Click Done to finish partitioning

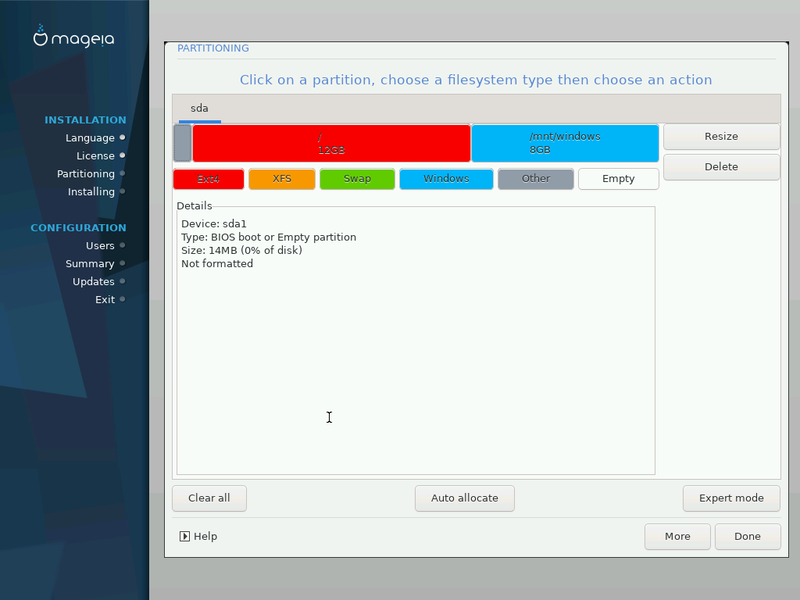pos(747,536)
